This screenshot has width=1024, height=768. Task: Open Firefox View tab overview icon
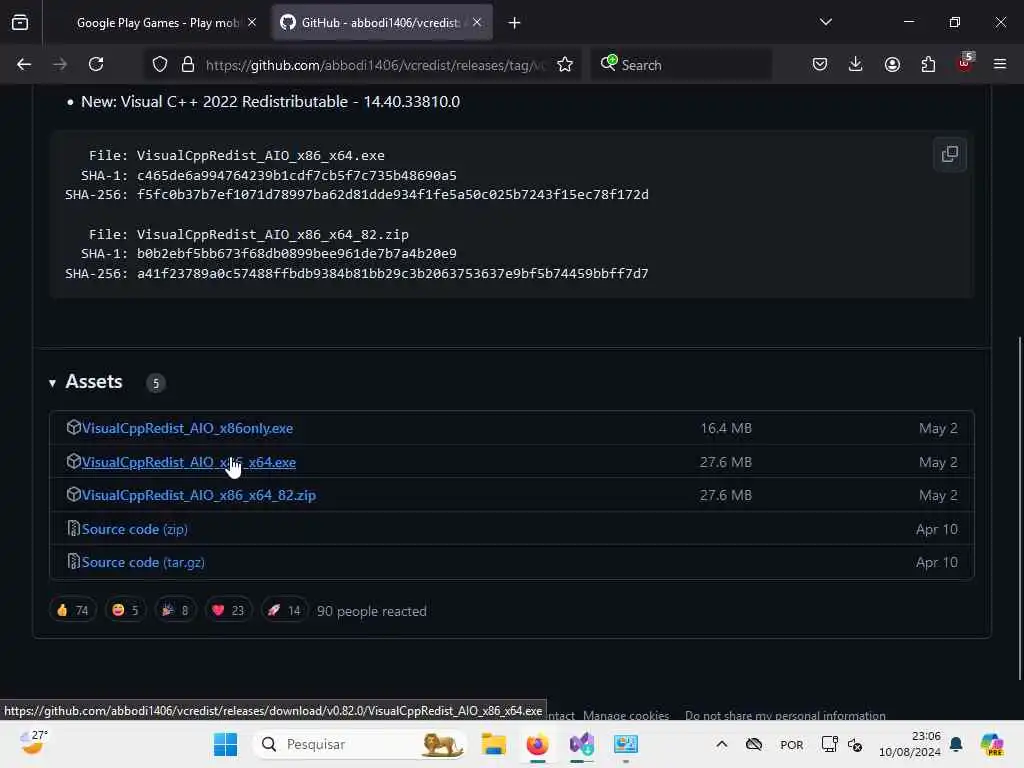(20, 23)
